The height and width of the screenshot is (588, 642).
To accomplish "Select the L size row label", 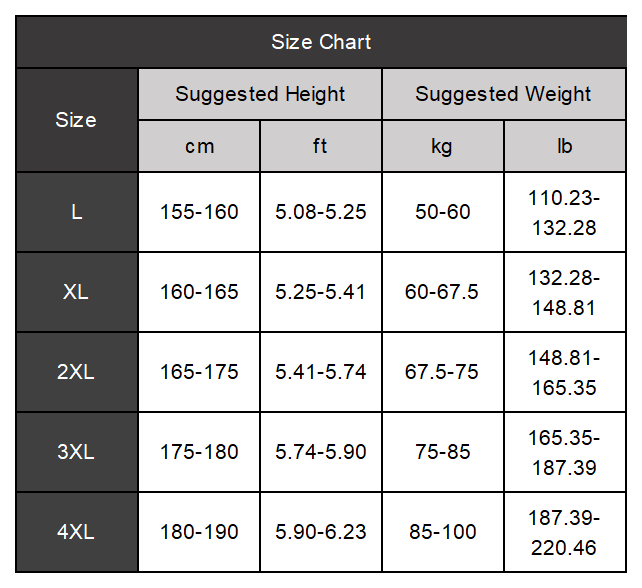I will (x=77, y=212).
